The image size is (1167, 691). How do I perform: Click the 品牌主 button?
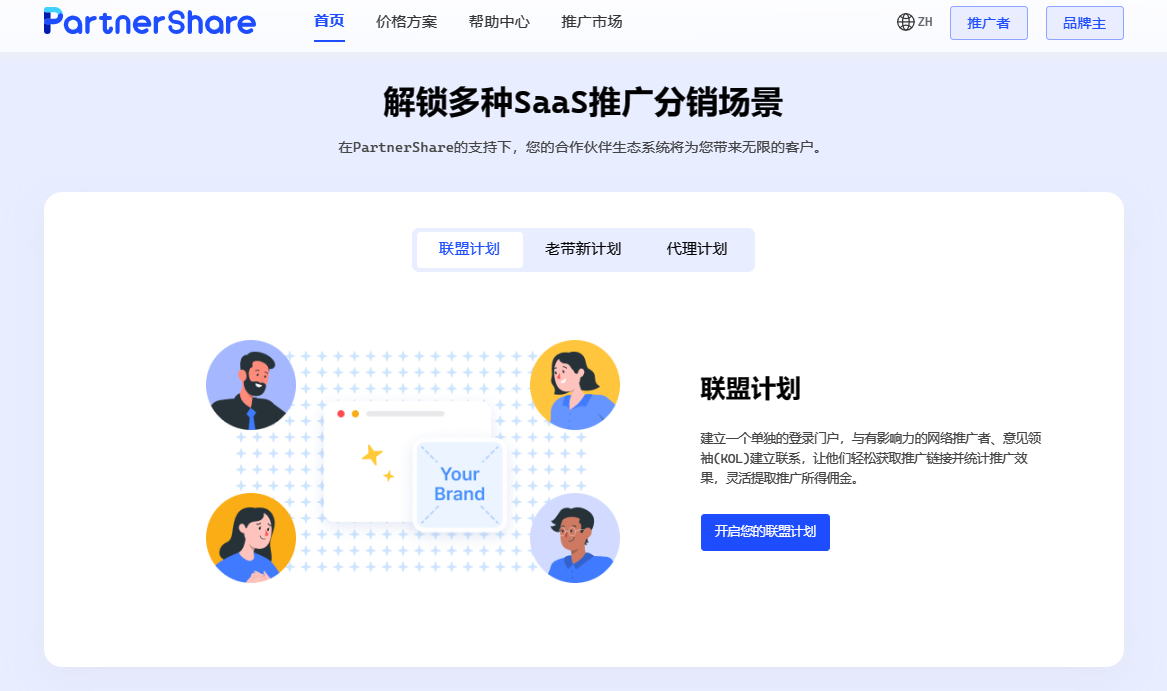(x=1084, y=23)
